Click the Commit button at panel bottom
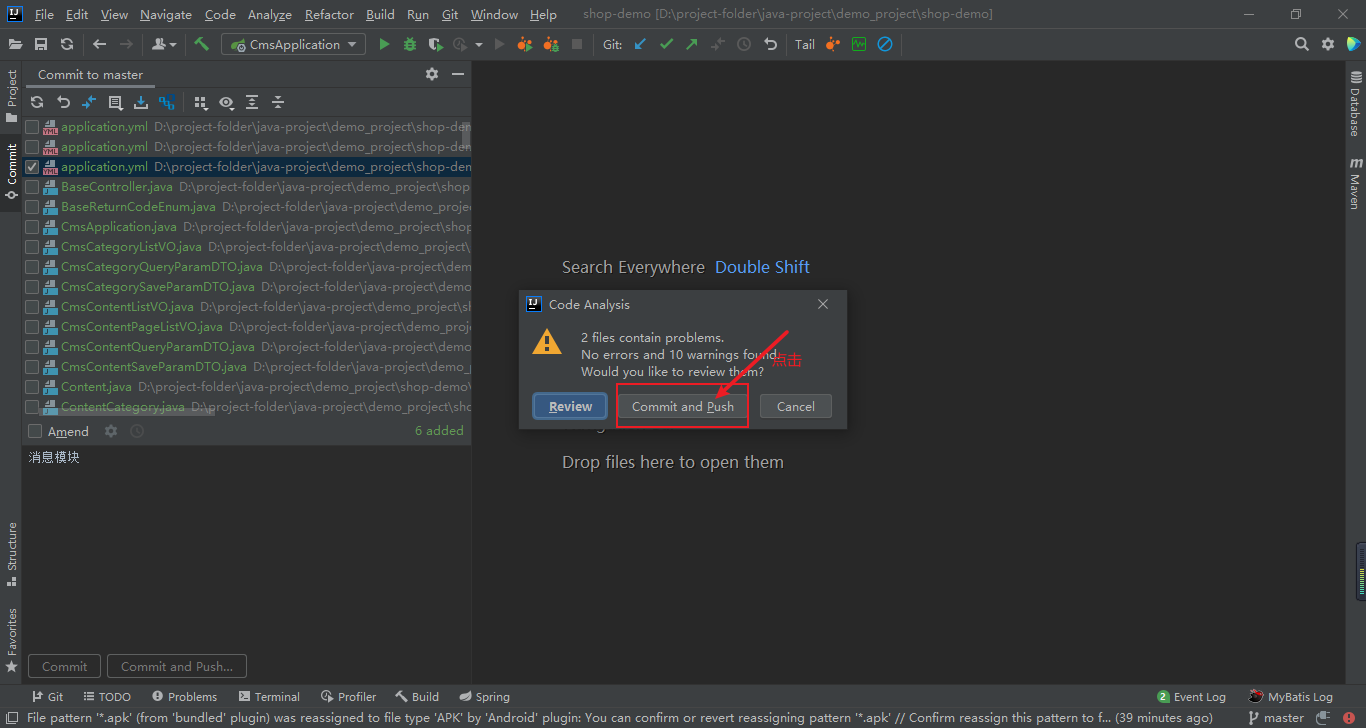1366x728 pixels. coord(65,666)
